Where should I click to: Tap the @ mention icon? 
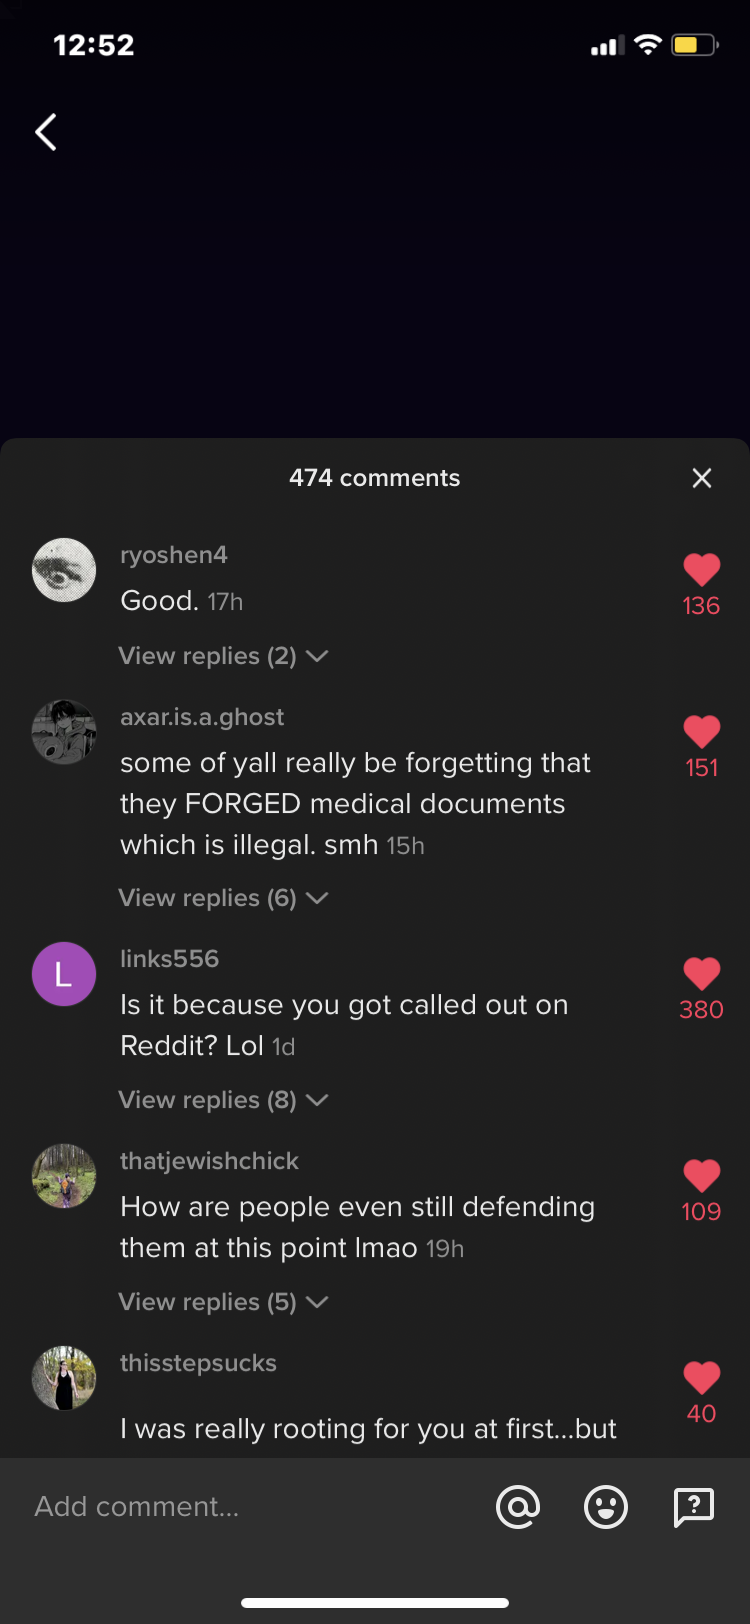pos(518,1506)
